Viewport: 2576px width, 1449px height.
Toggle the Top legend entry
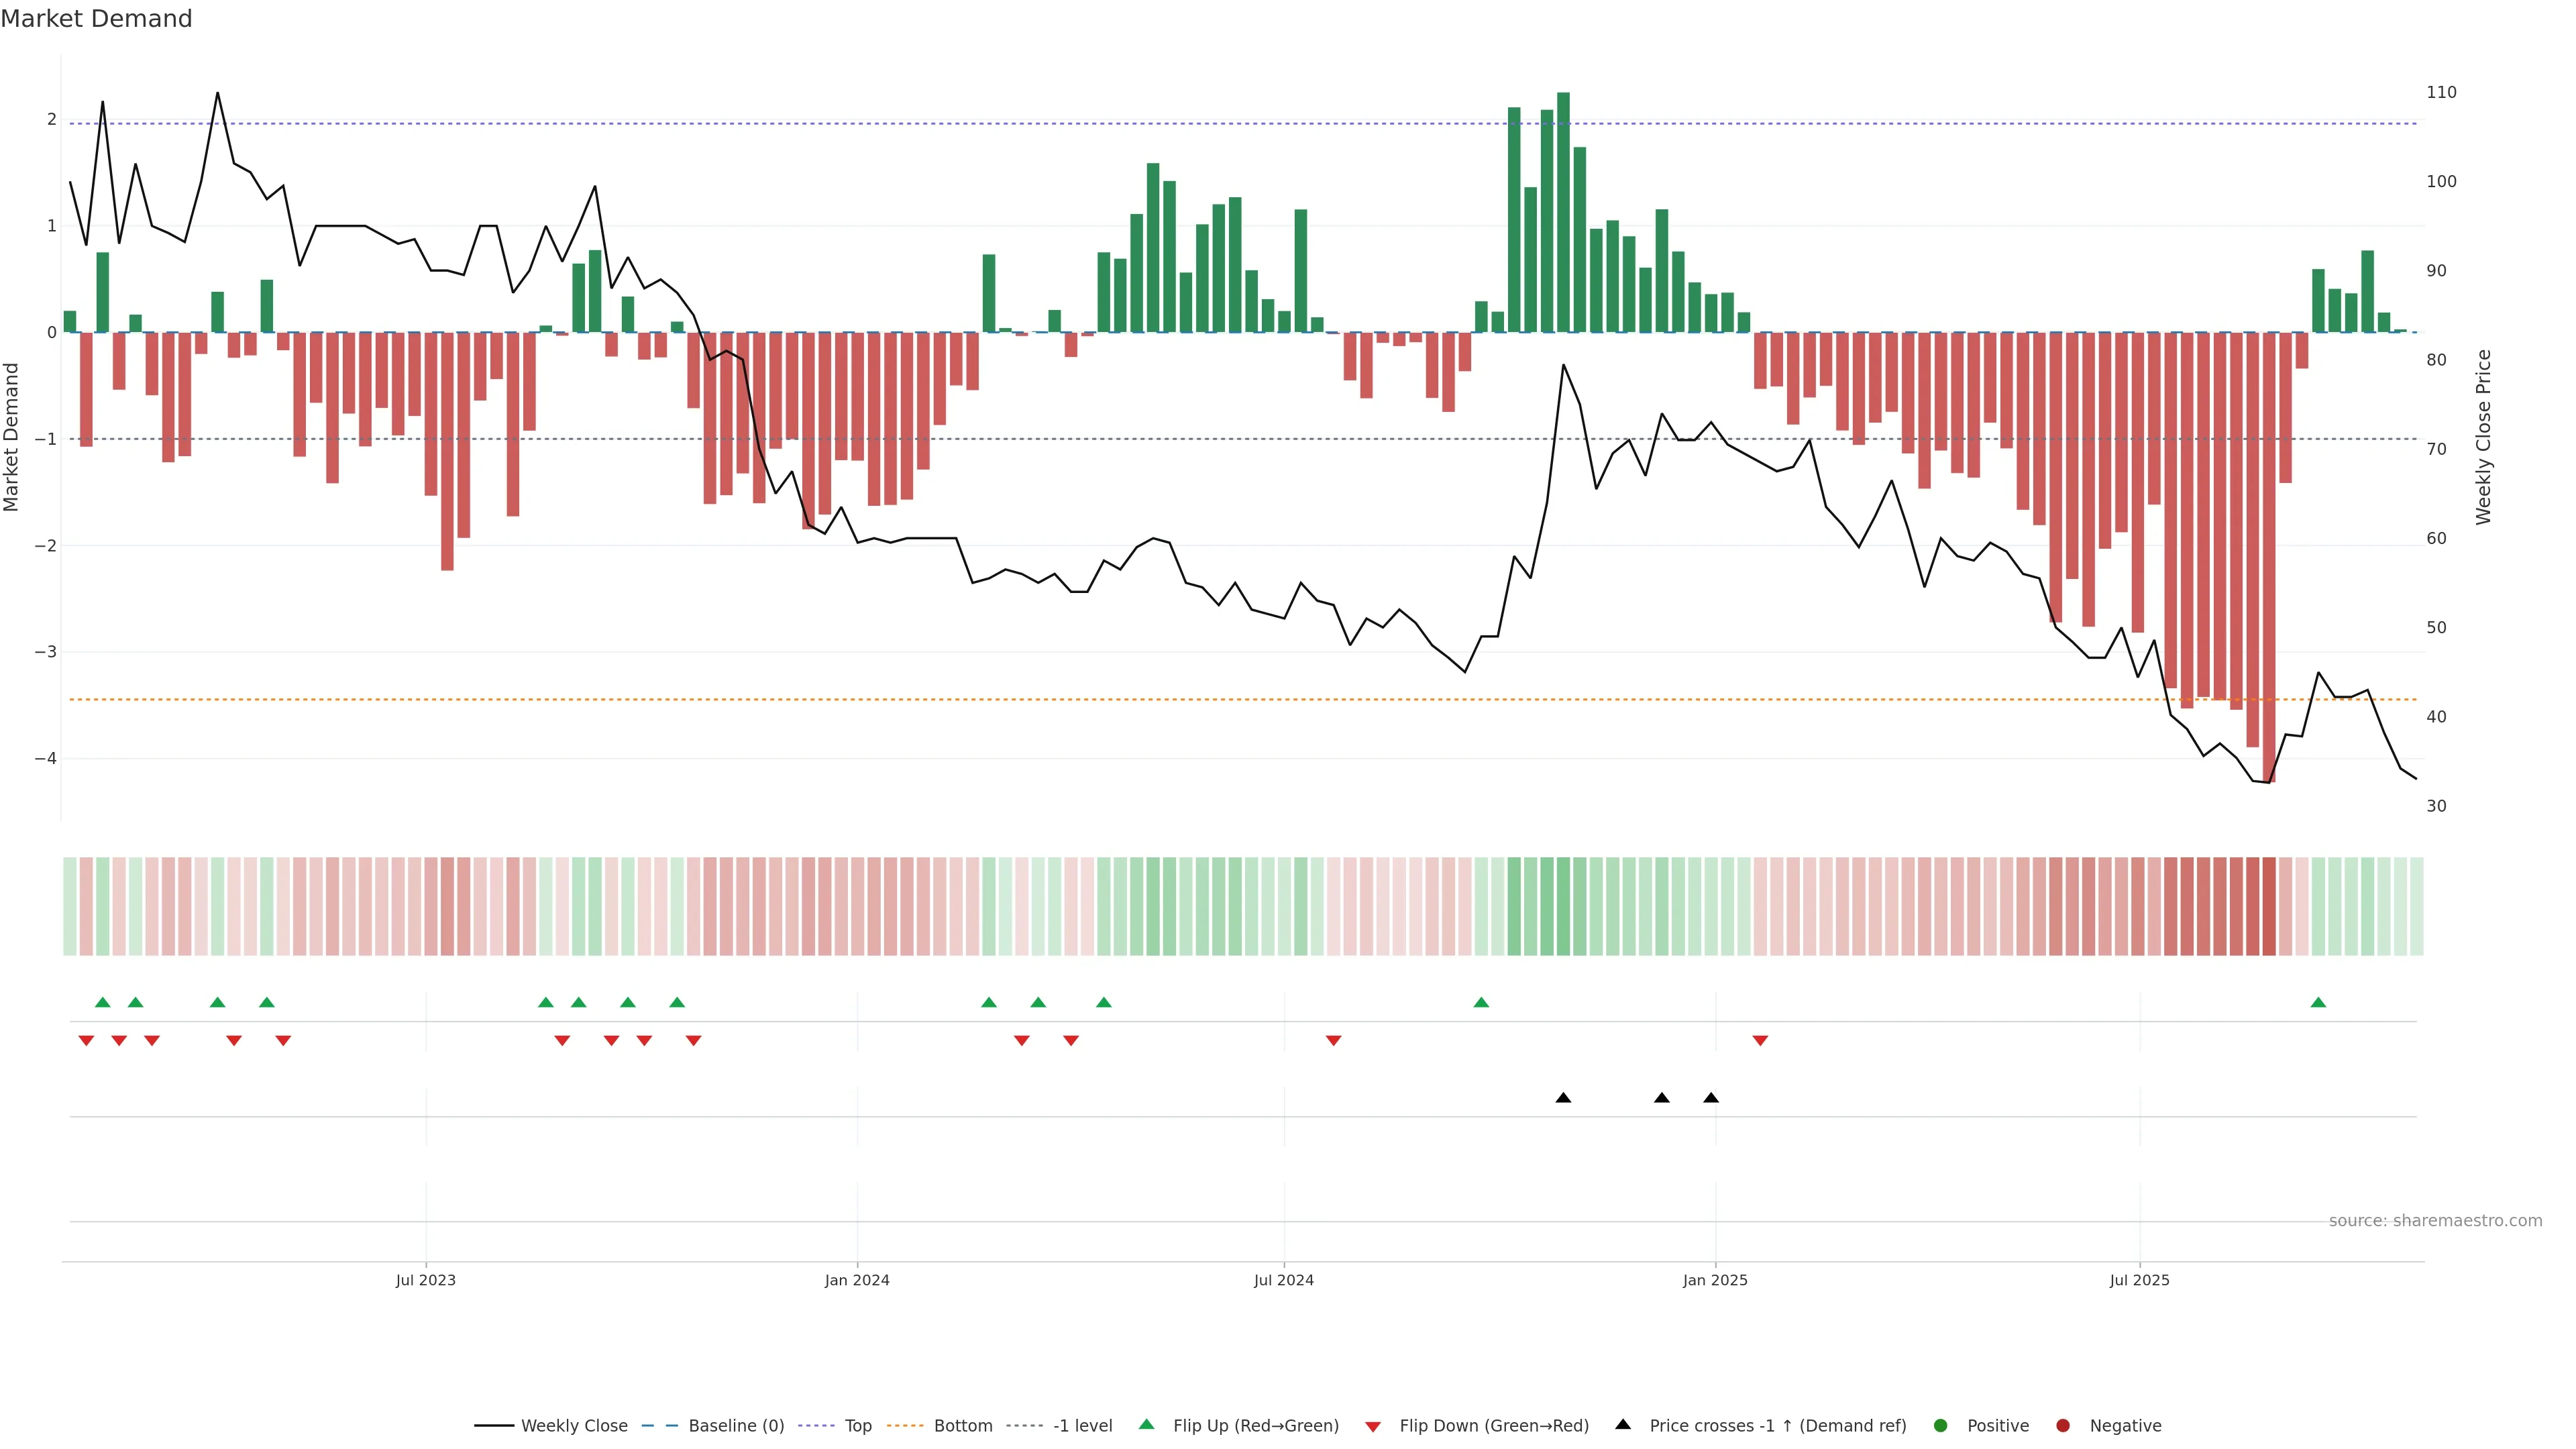857,1426
